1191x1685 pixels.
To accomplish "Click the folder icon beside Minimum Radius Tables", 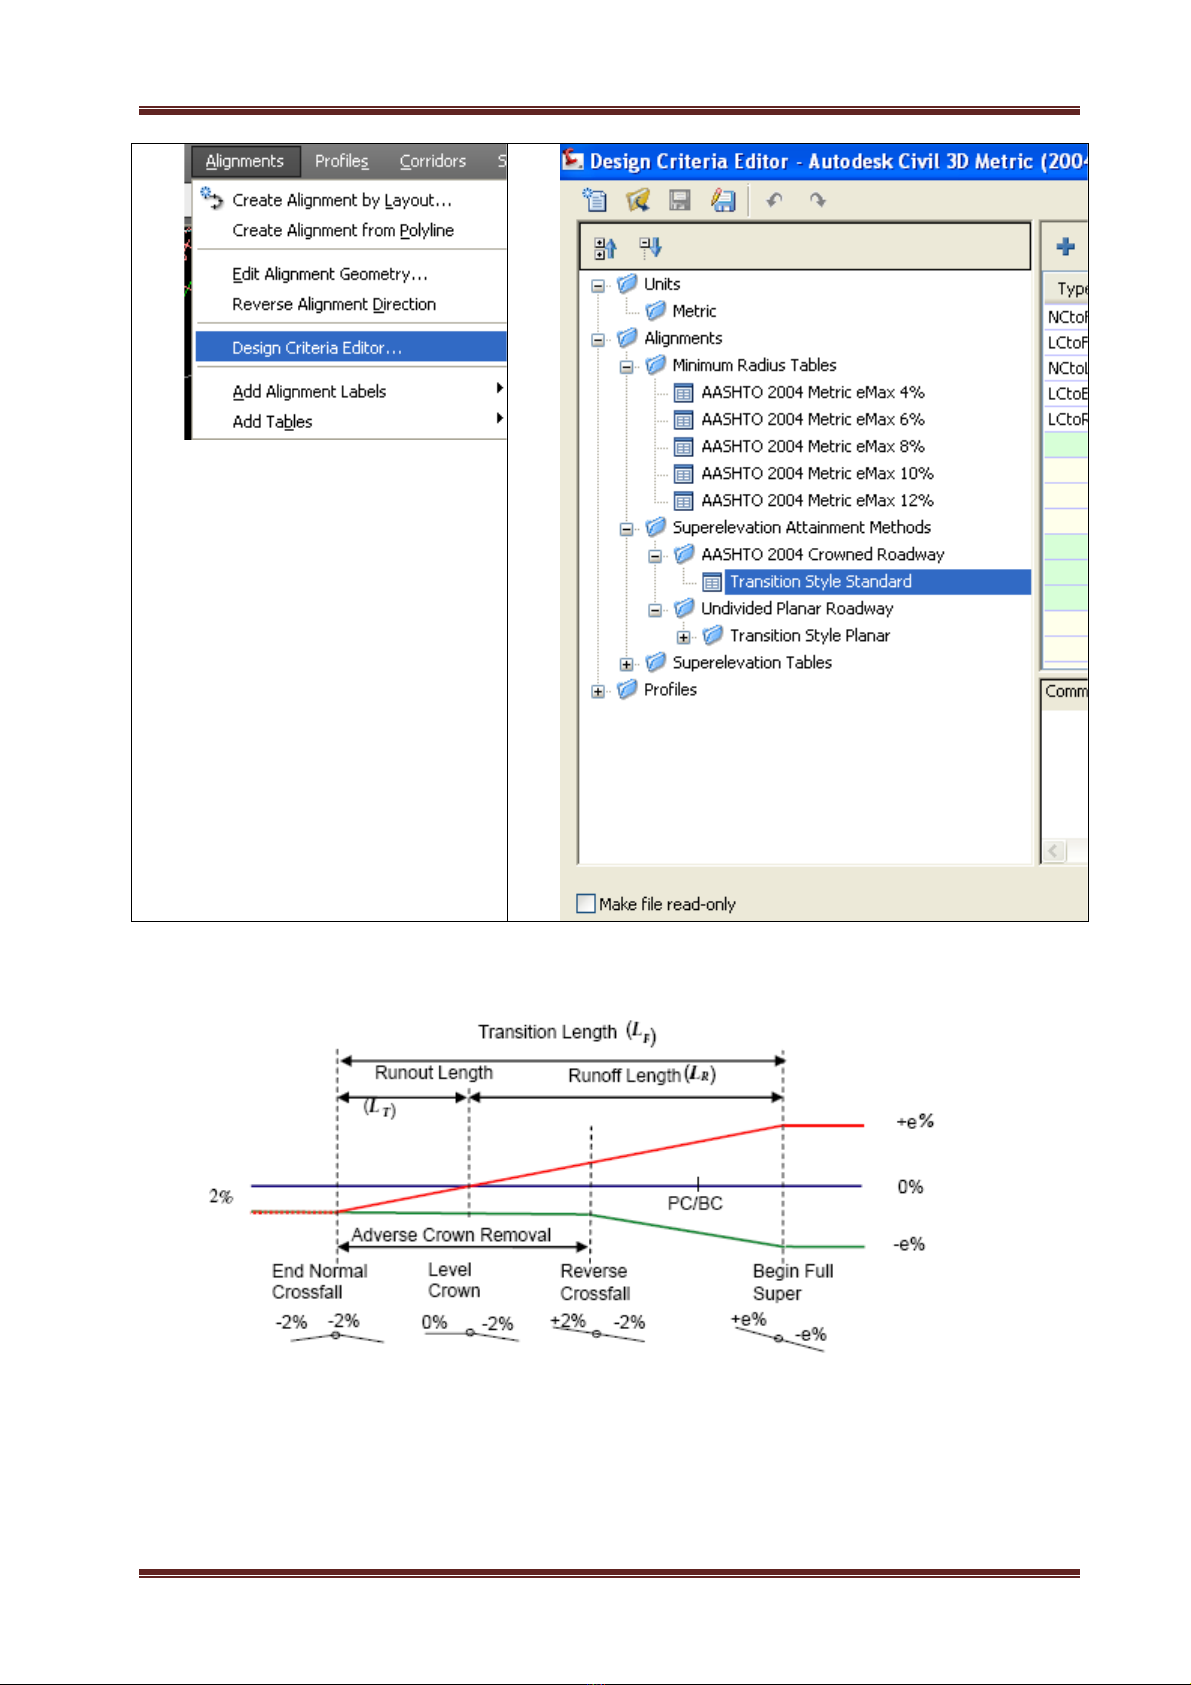I will point(656,365).
